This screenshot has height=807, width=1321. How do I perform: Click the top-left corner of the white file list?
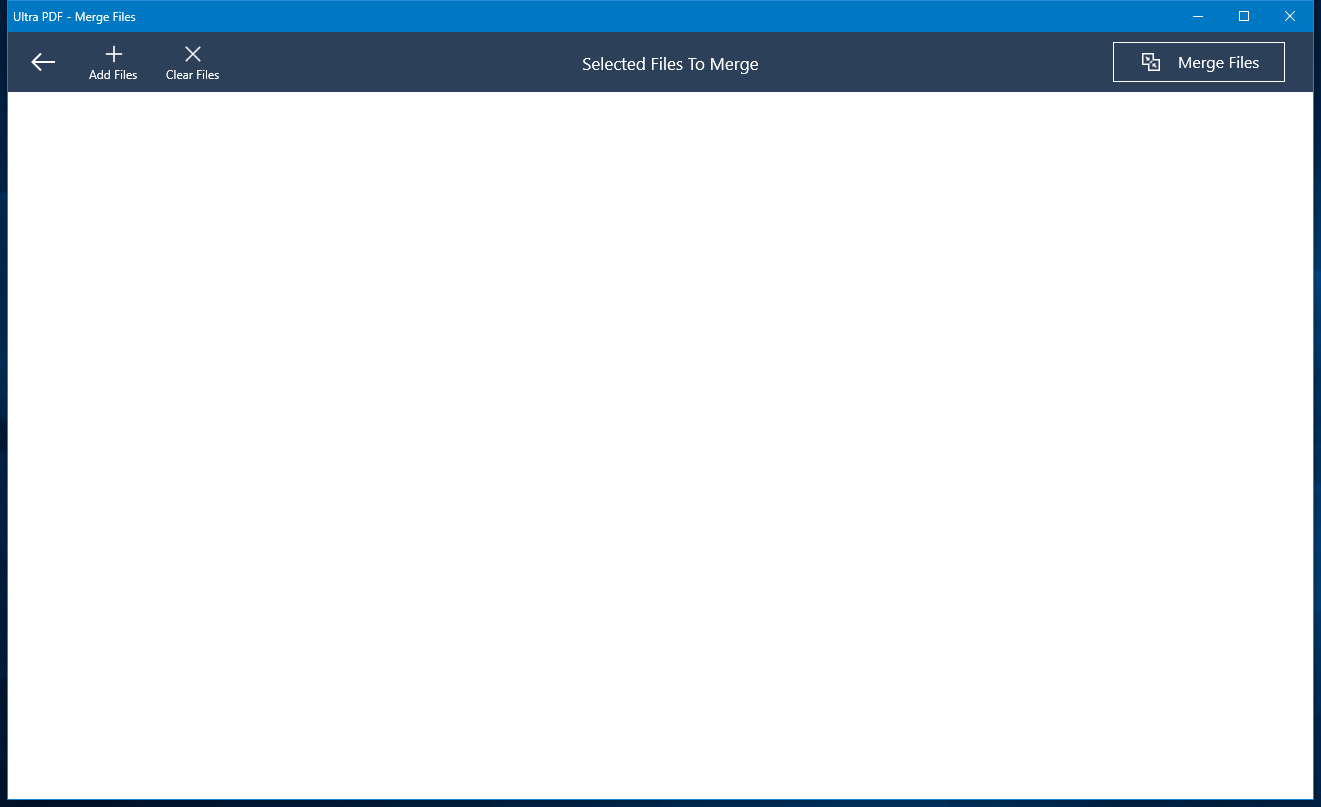(x=12, y=96)
